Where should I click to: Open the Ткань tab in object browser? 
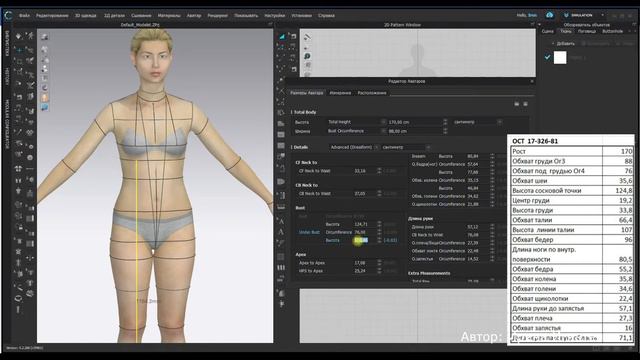(x=566, y=31)
